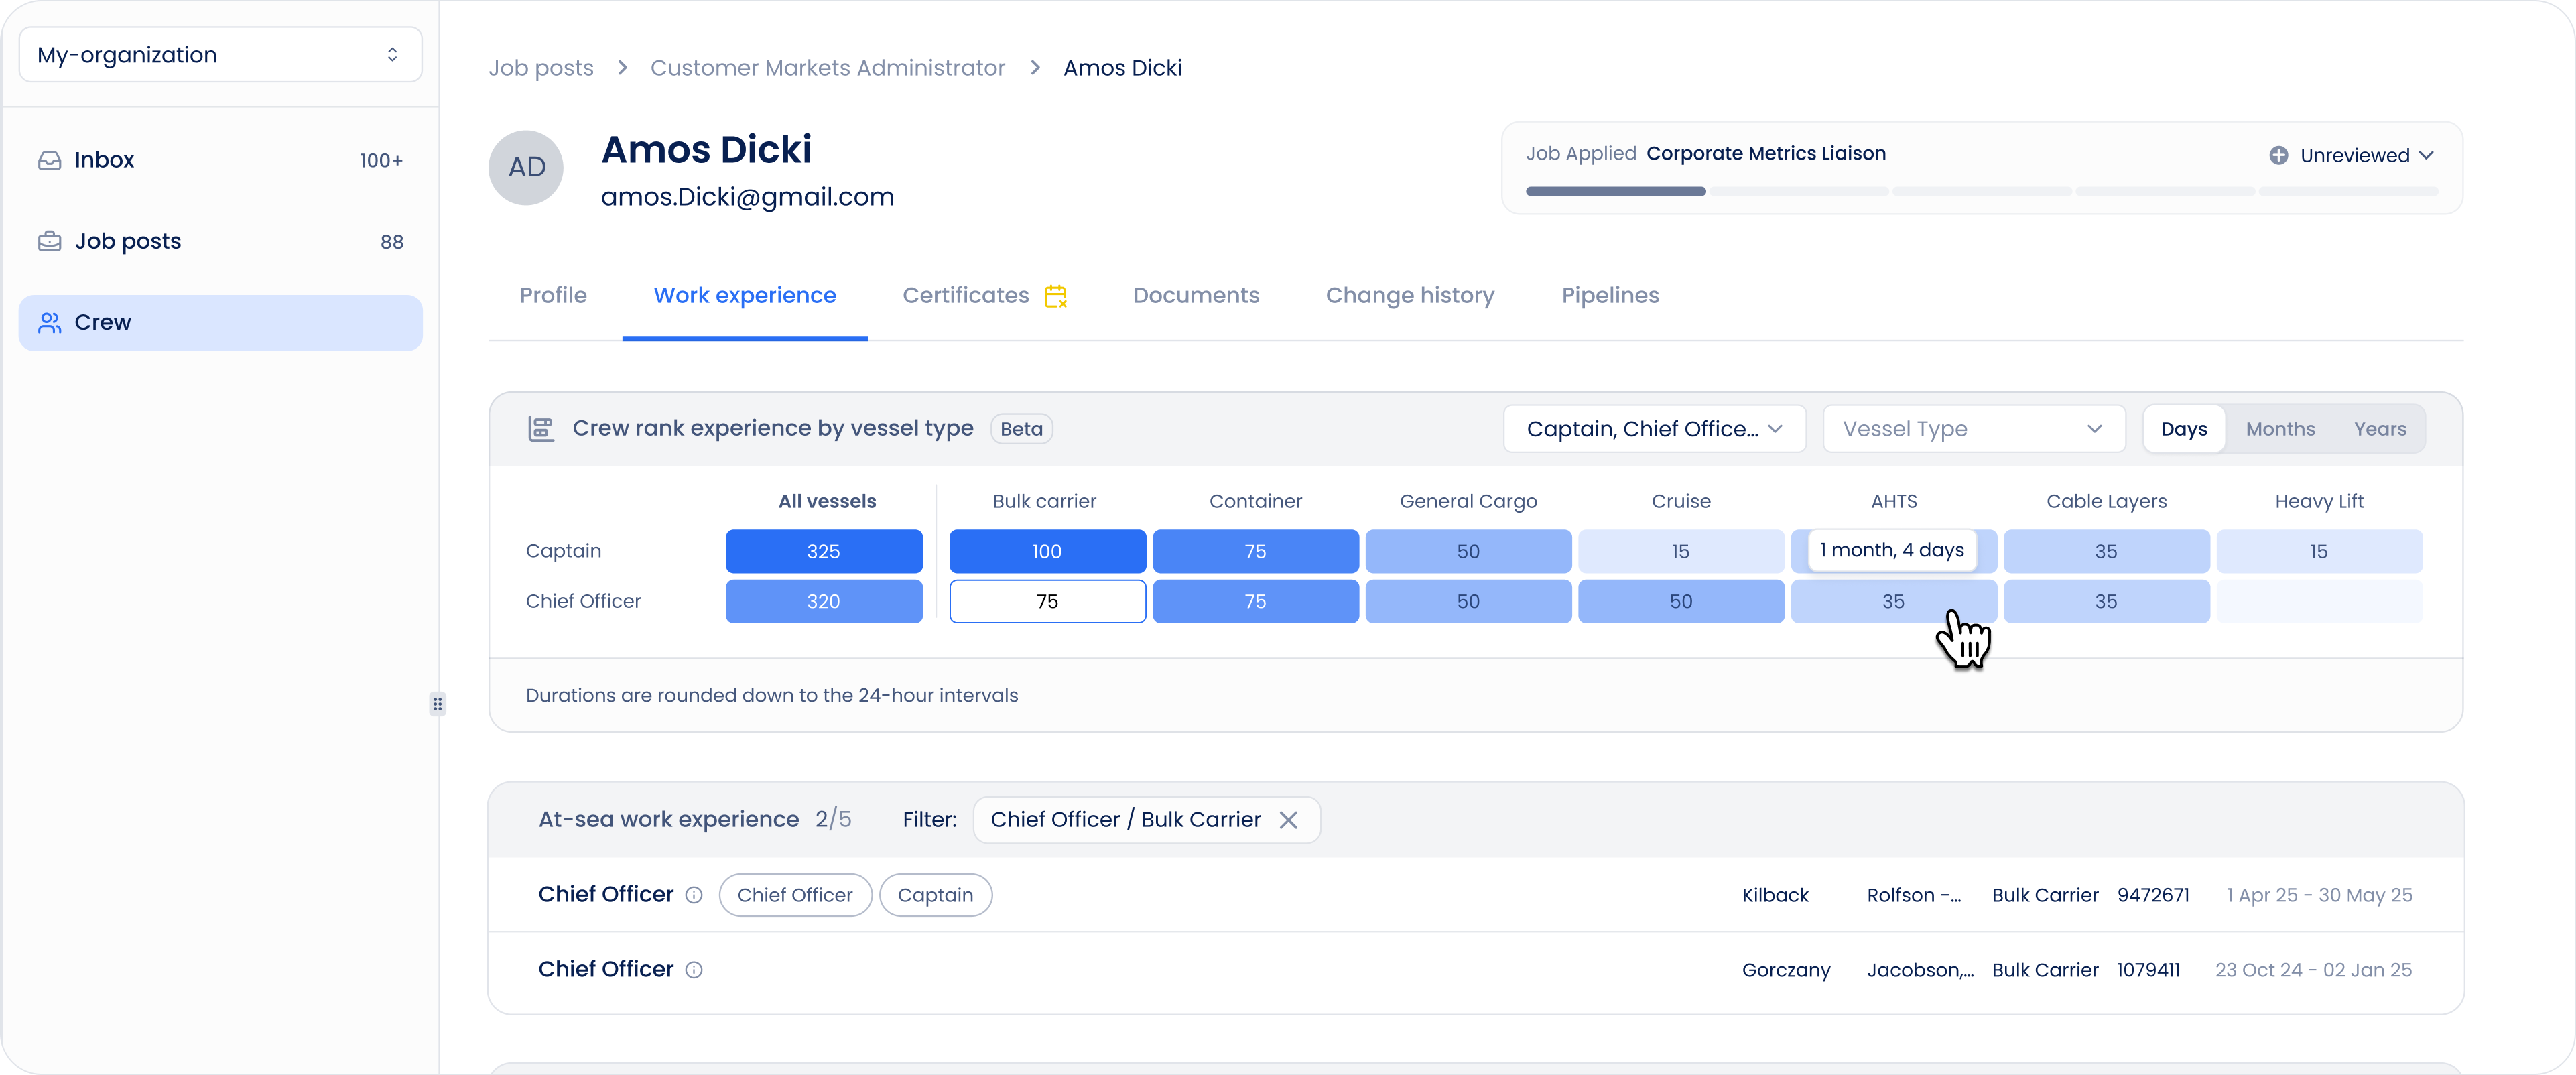Screen dimensions: 2576x1075
Task: Go to Job posts breadcrumb
Action: tap(541, 68)
